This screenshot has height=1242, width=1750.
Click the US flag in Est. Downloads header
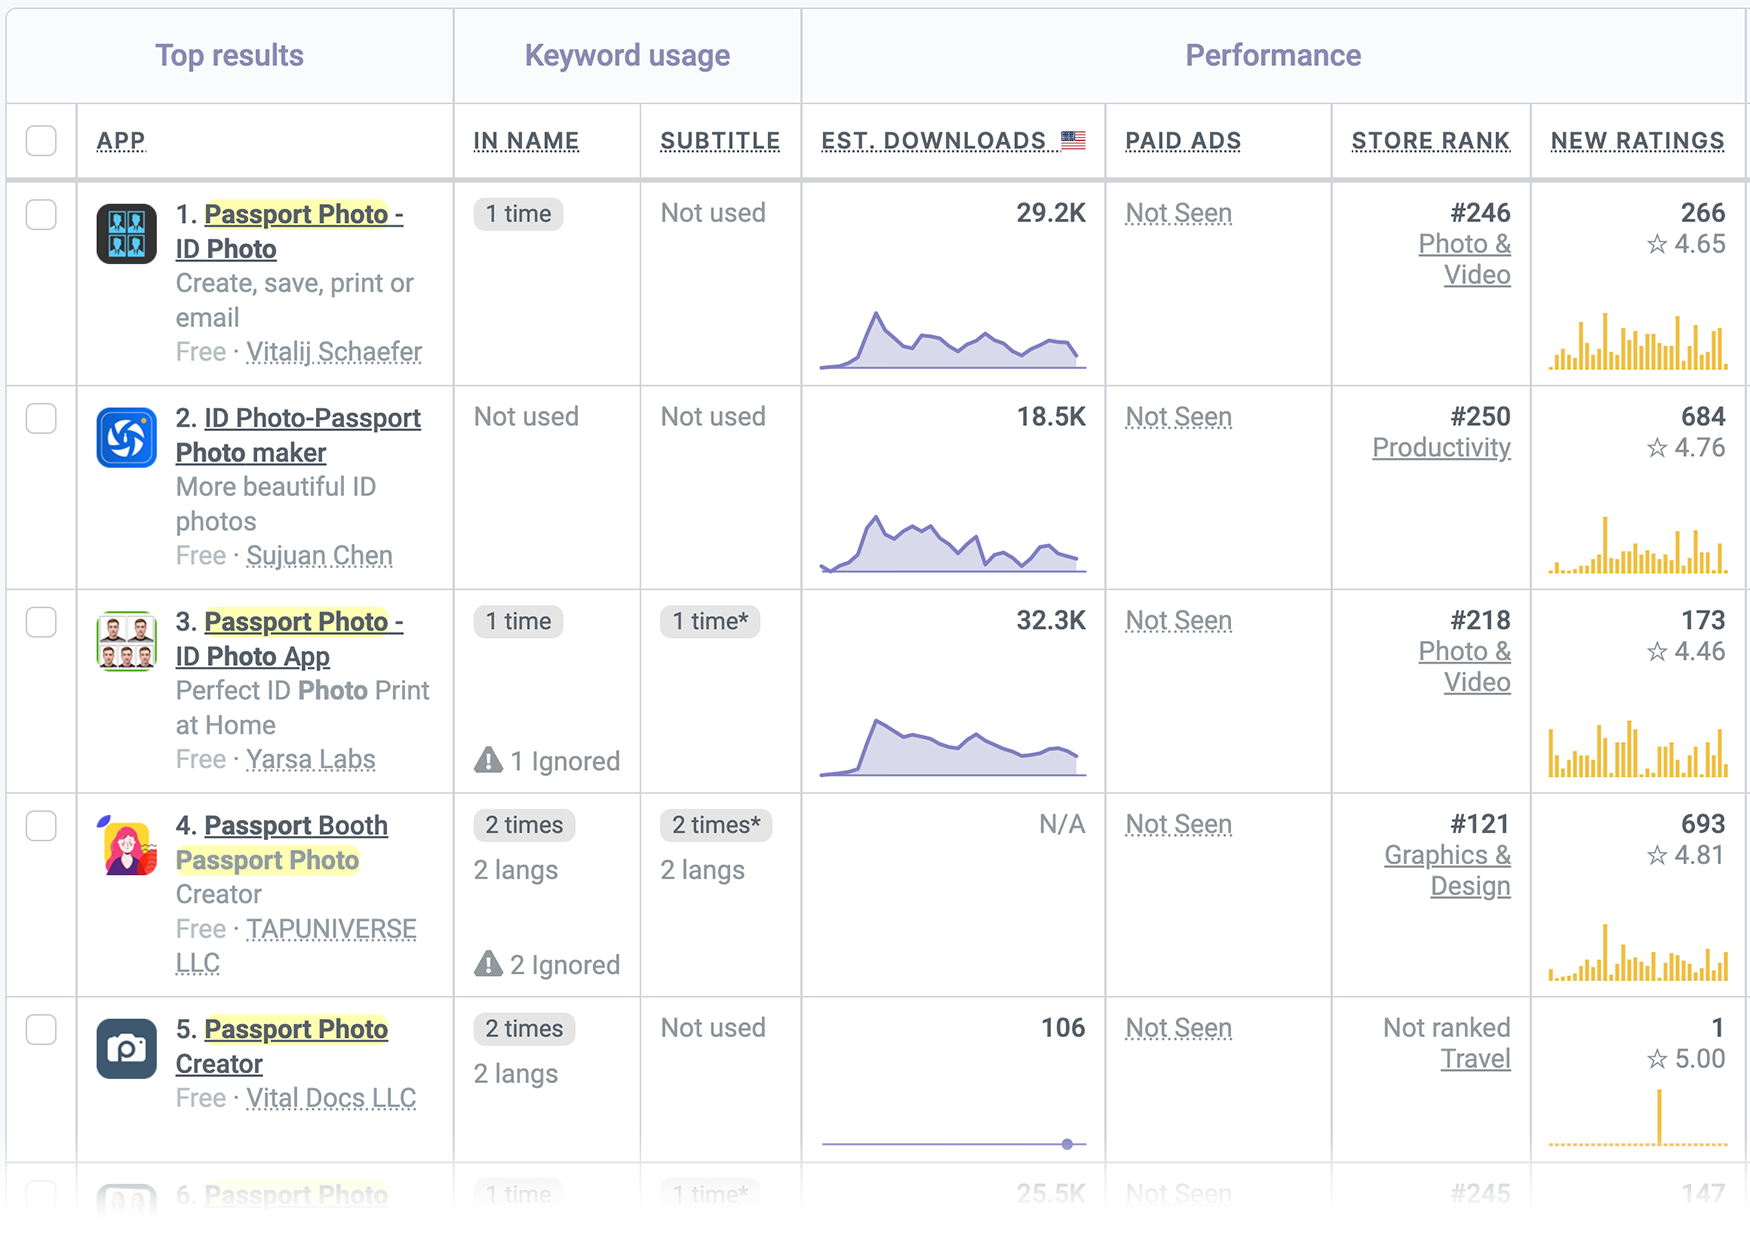pos(1073,140)
